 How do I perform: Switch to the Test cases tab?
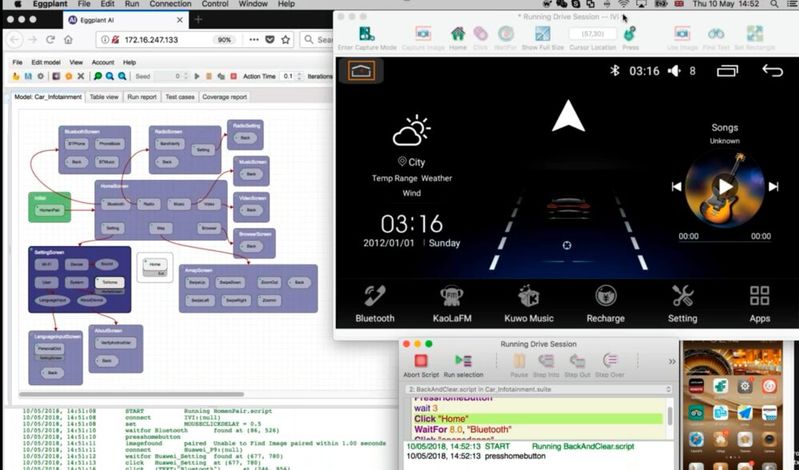[180, 97]
